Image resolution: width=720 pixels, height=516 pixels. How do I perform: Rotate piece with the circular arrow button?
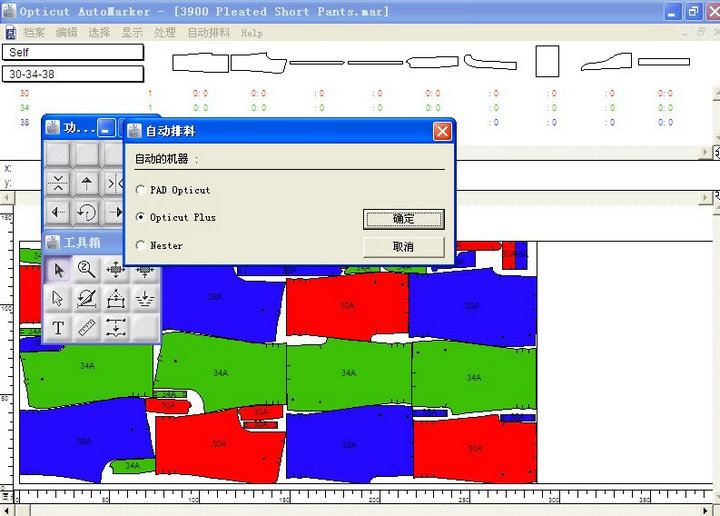[x=86, y=212]
